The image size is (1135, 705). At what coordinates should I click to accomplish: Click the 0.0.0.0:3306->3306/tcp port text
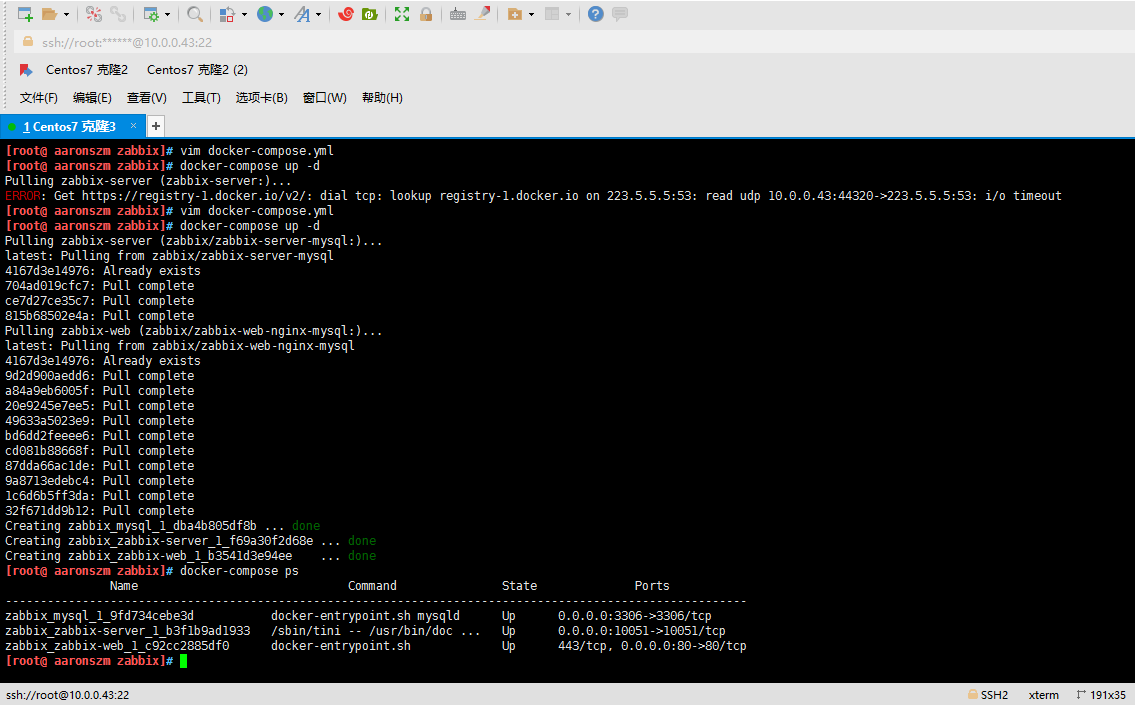[634, 616]
